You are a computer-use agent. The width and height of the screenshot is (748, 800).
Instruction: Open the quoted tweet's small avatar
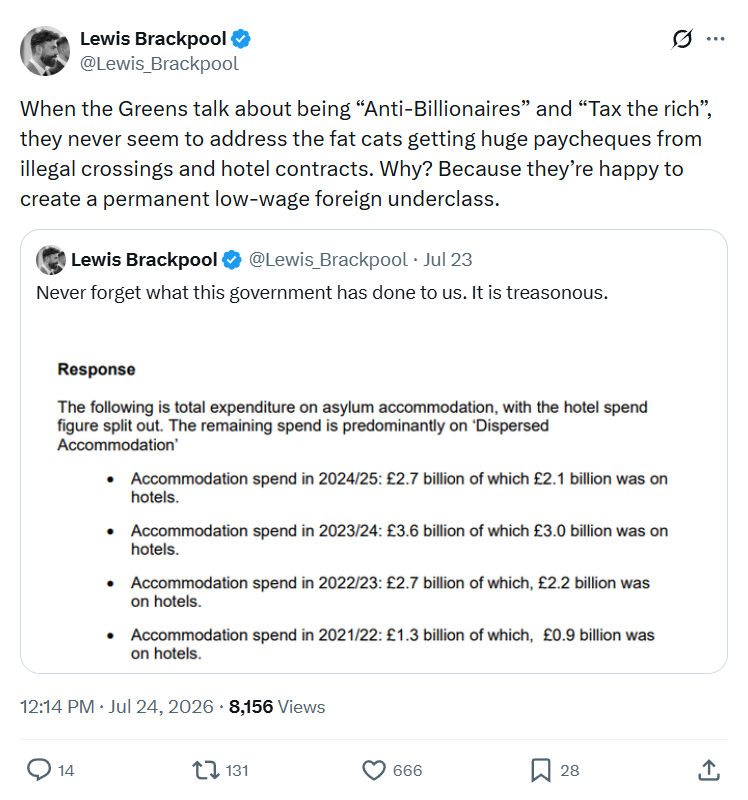(51, 260)
